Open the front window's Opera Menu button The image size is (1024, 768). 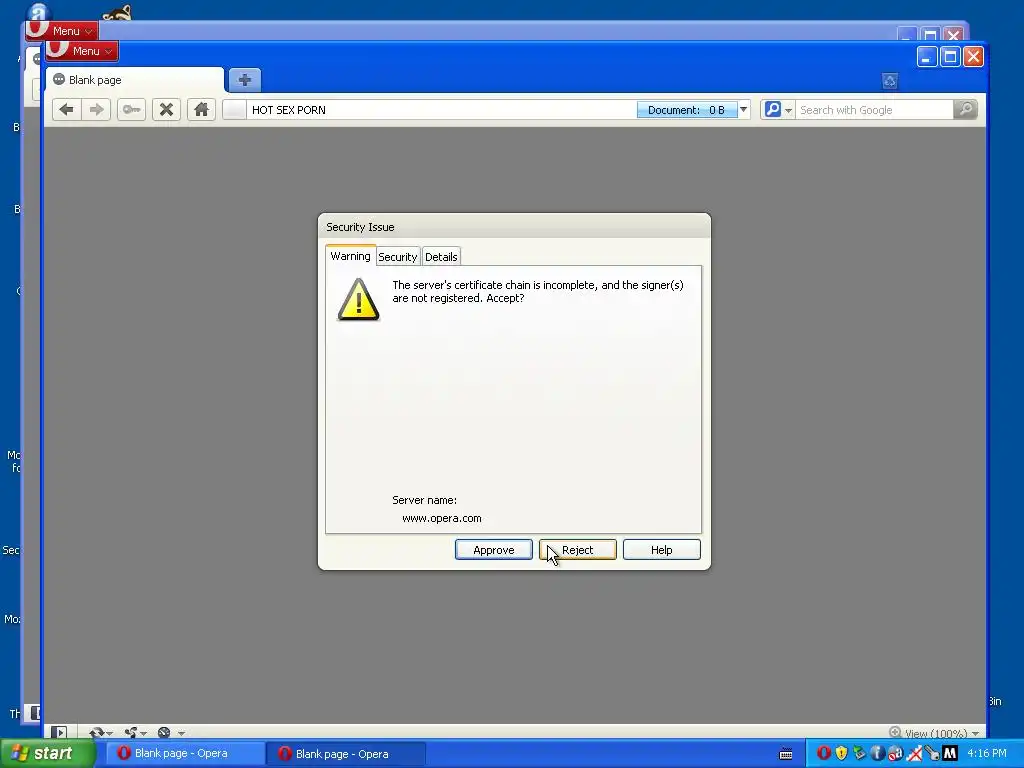82,51
